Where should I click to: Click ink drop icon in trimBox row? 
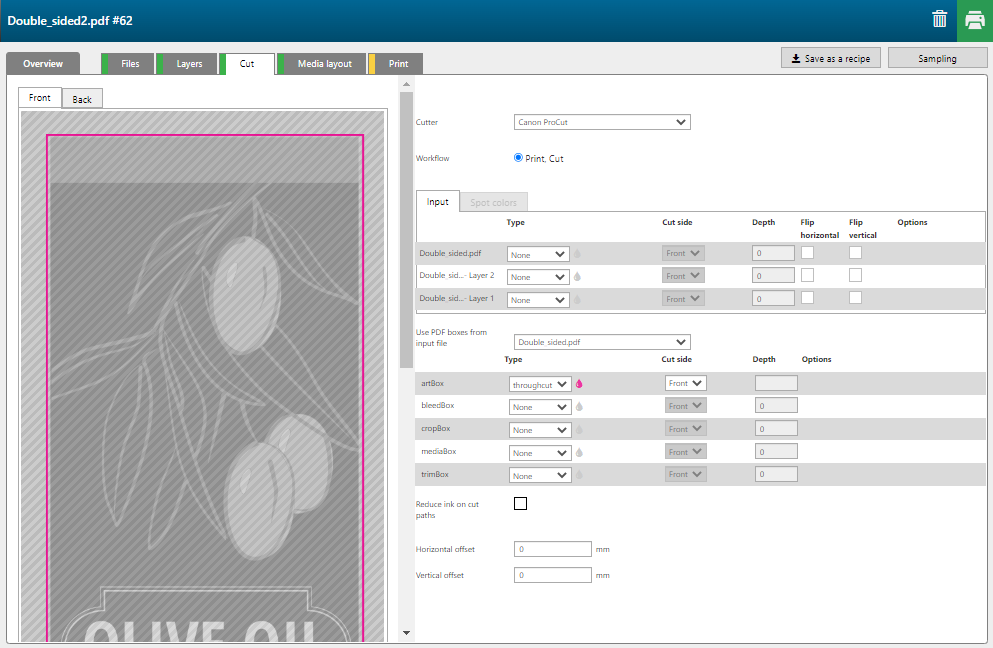[579, 476]
